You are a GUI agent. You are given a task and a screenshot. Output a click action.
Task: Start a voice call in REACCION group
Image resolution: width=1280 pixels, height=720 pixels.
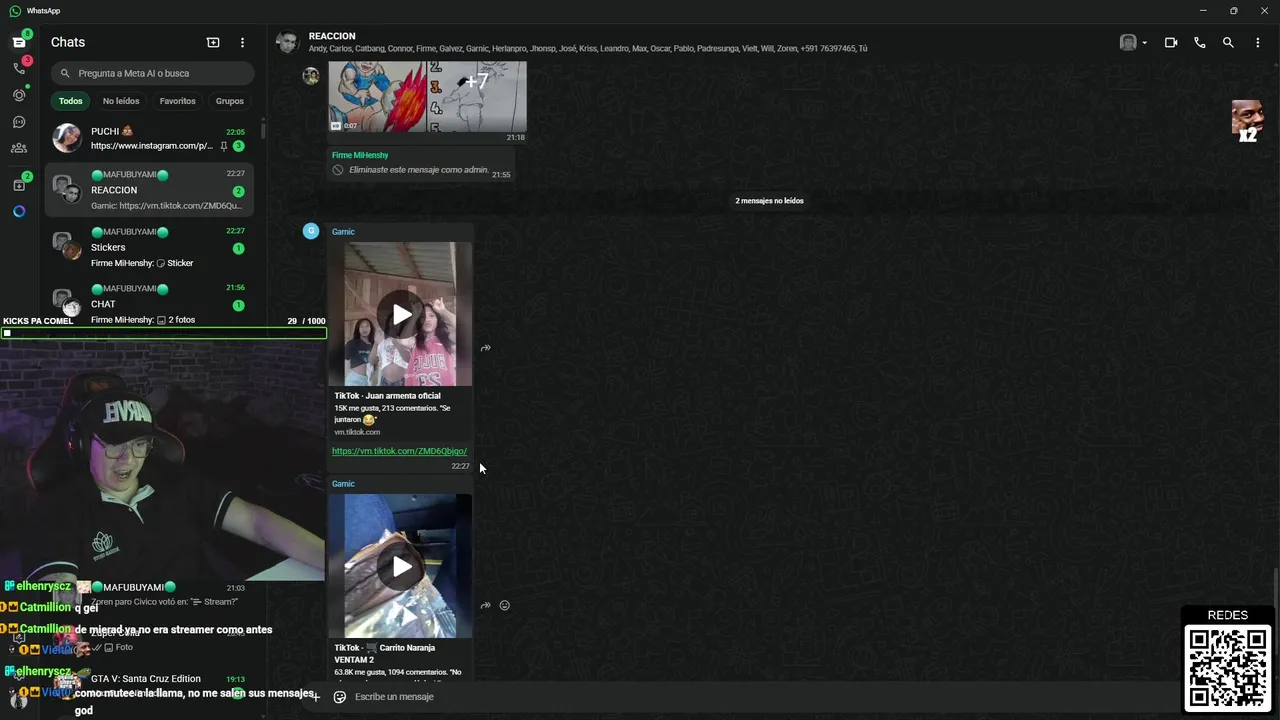[1200, 42]
